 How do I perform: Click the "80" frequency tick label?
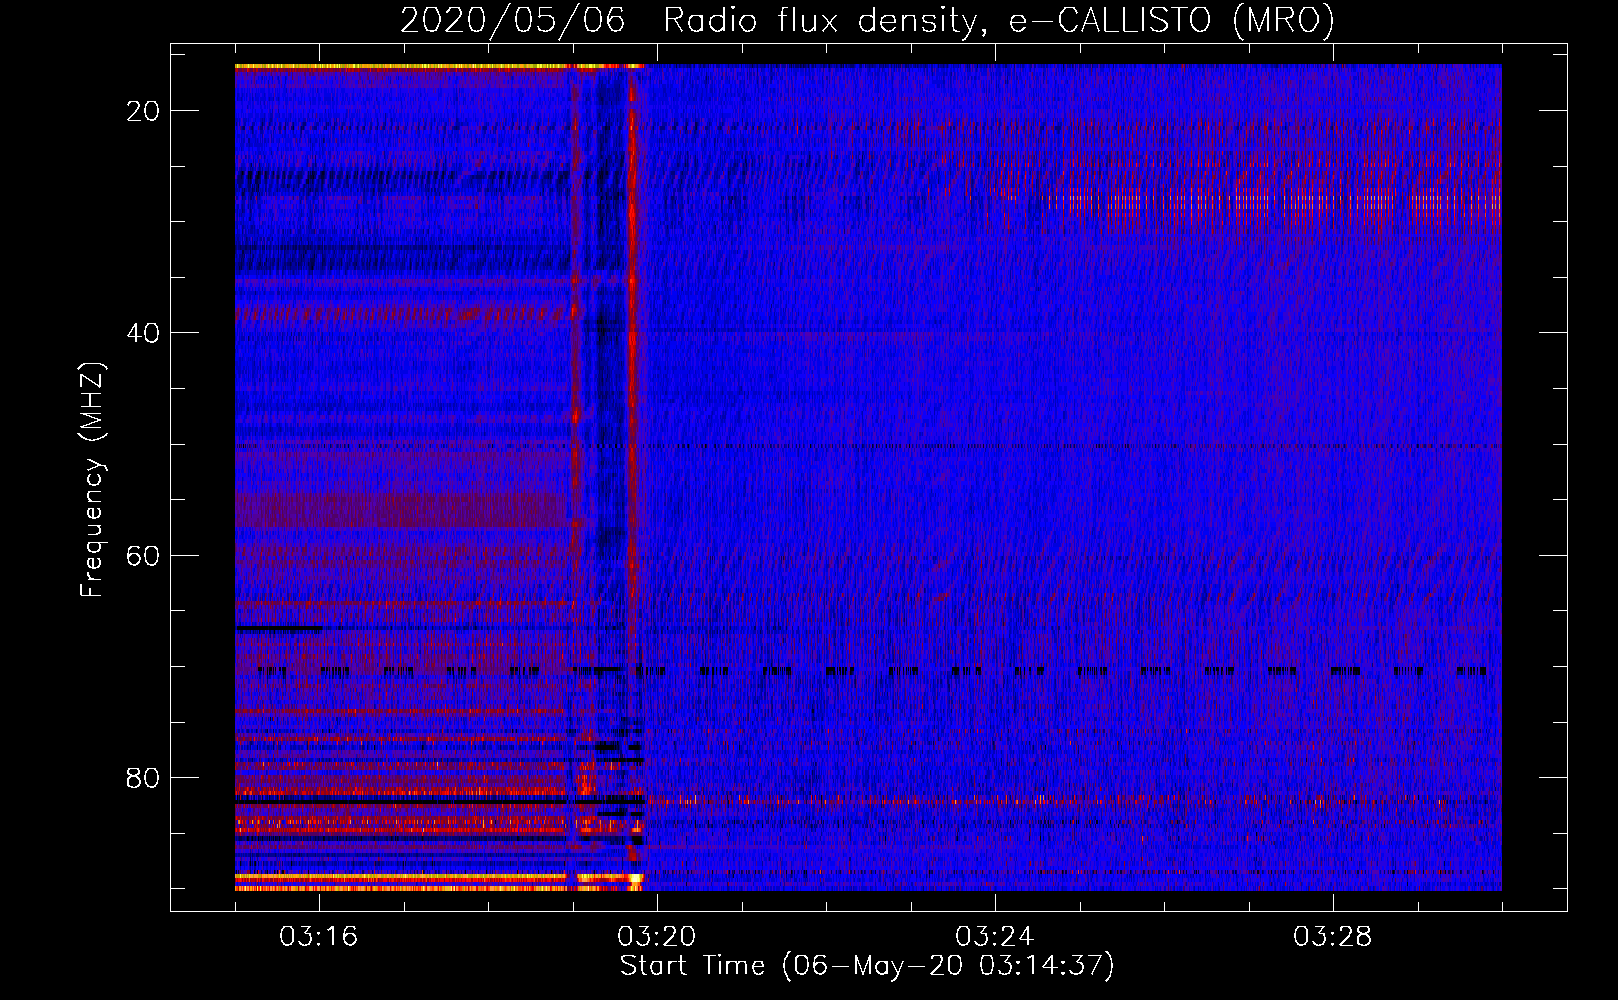point(143,778)
